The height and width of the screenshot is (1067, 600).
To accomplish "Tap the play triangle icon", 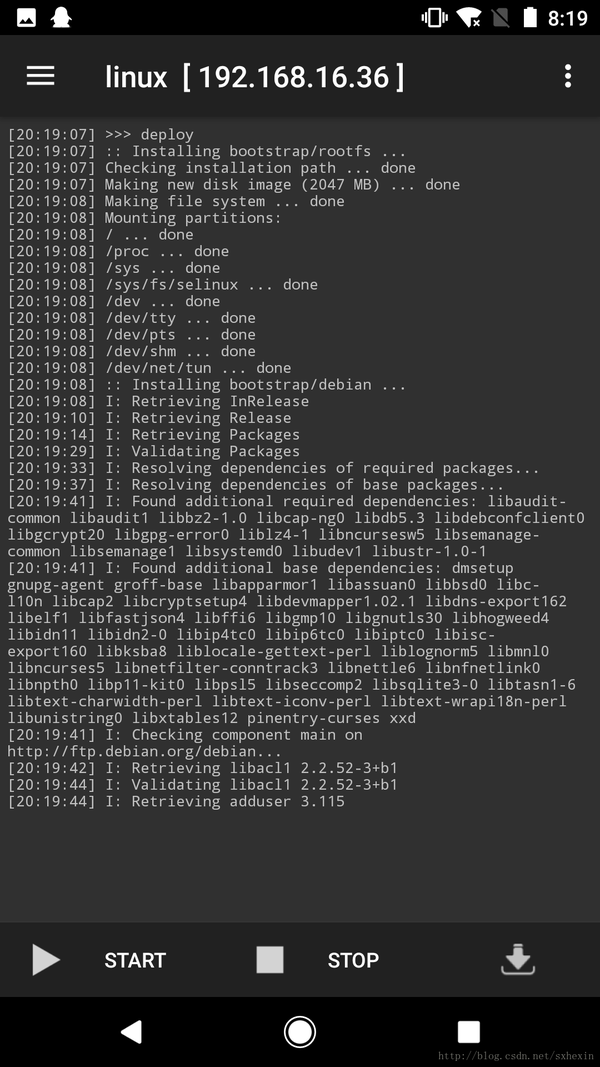I will (45, 960).
